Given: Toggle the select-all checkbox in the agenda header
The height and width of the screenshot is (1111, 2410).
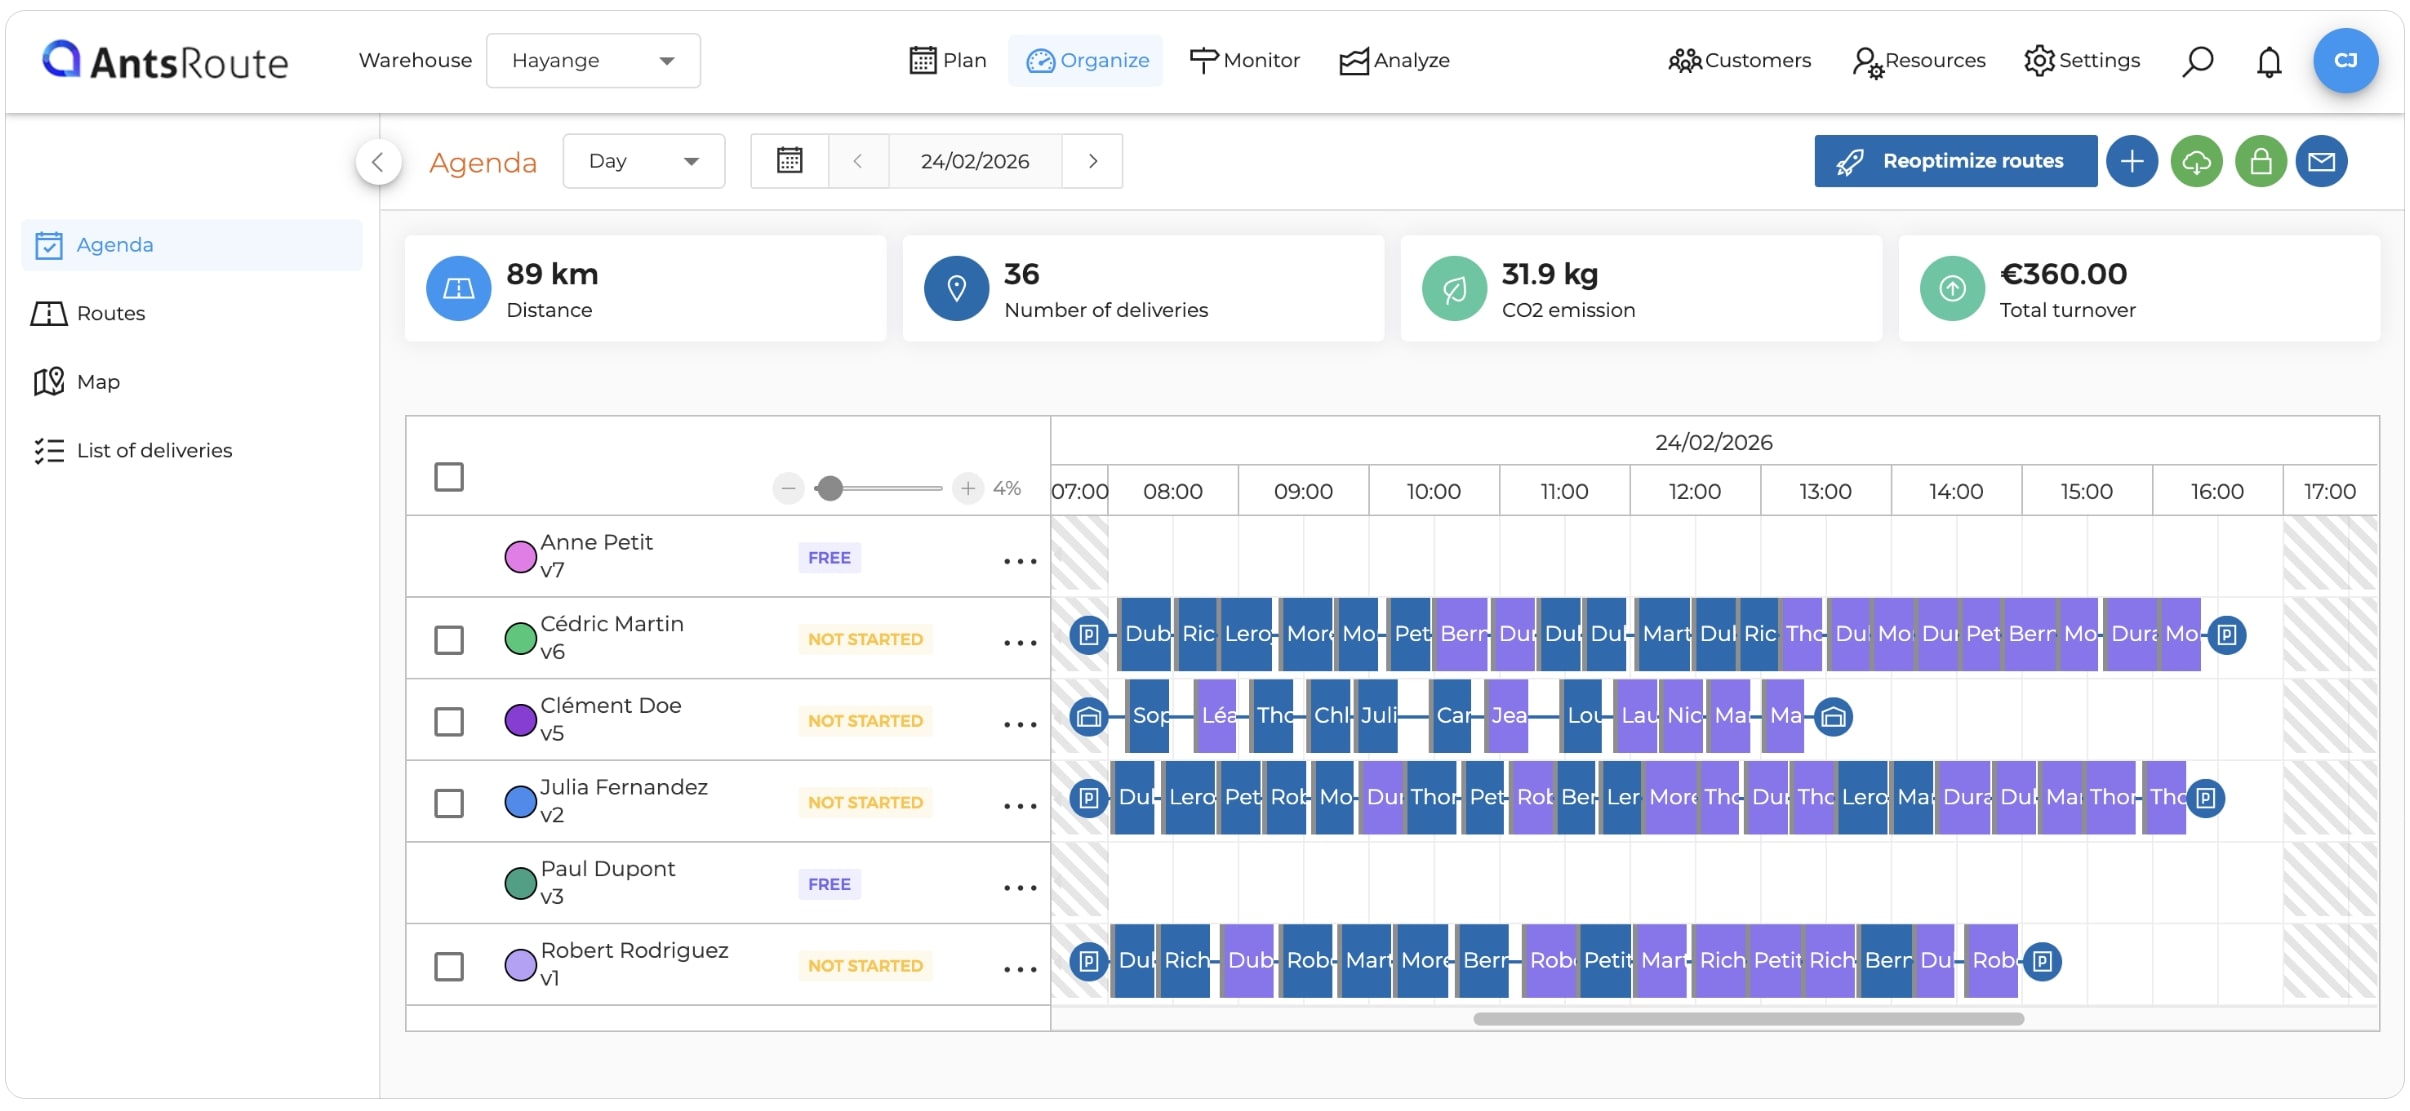Looking at the screenshot, I should [449, 477].
